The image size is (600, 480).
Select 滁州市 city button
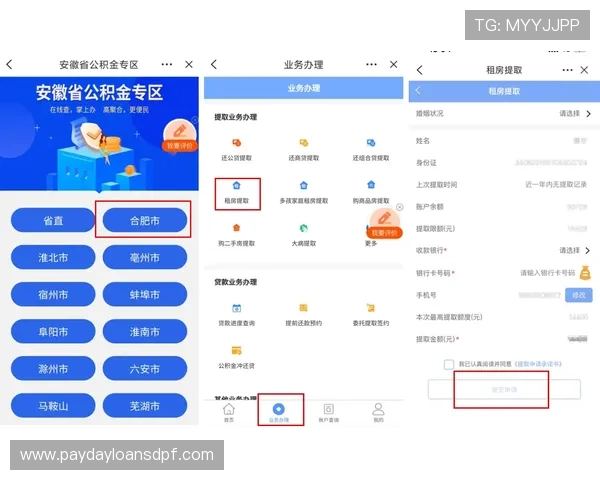click(53, 369)
